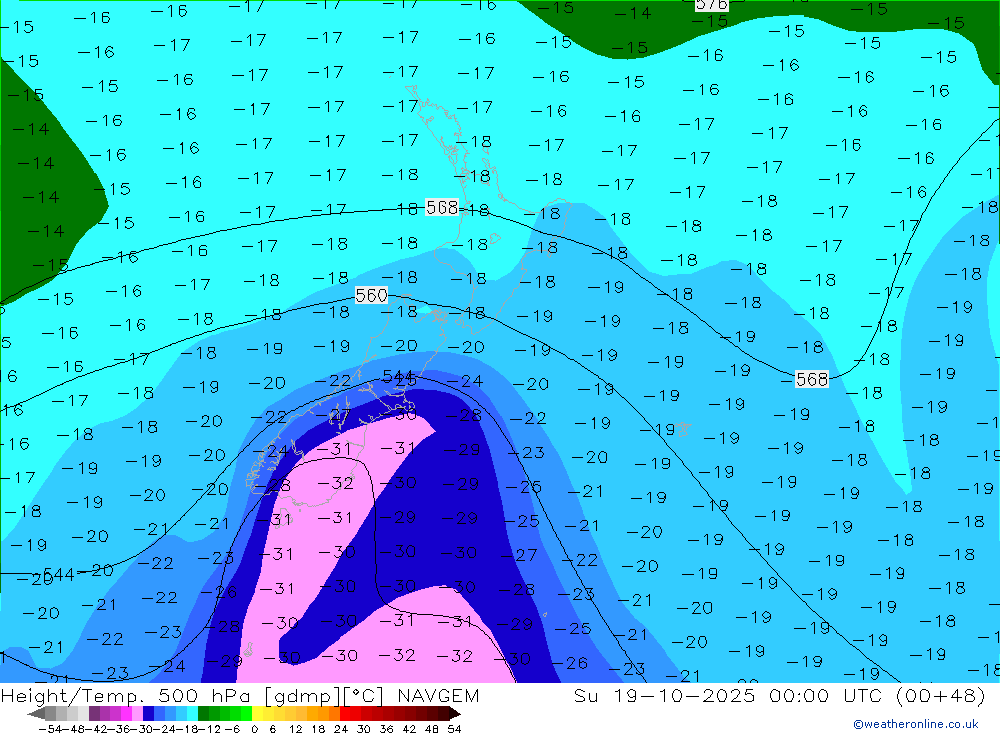This screenshot has height=733, width=1000.
Task: Click the 576 contour label at the top edge
Action: tap(711, 4)
